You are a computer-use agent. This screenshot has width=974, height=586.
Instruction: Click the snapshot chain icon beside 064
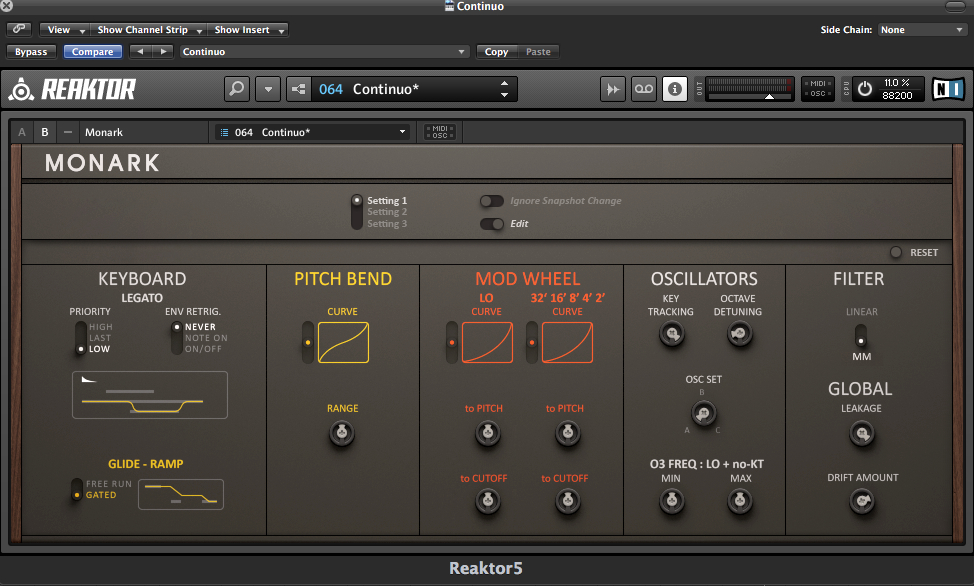click(x=298, y=88)
